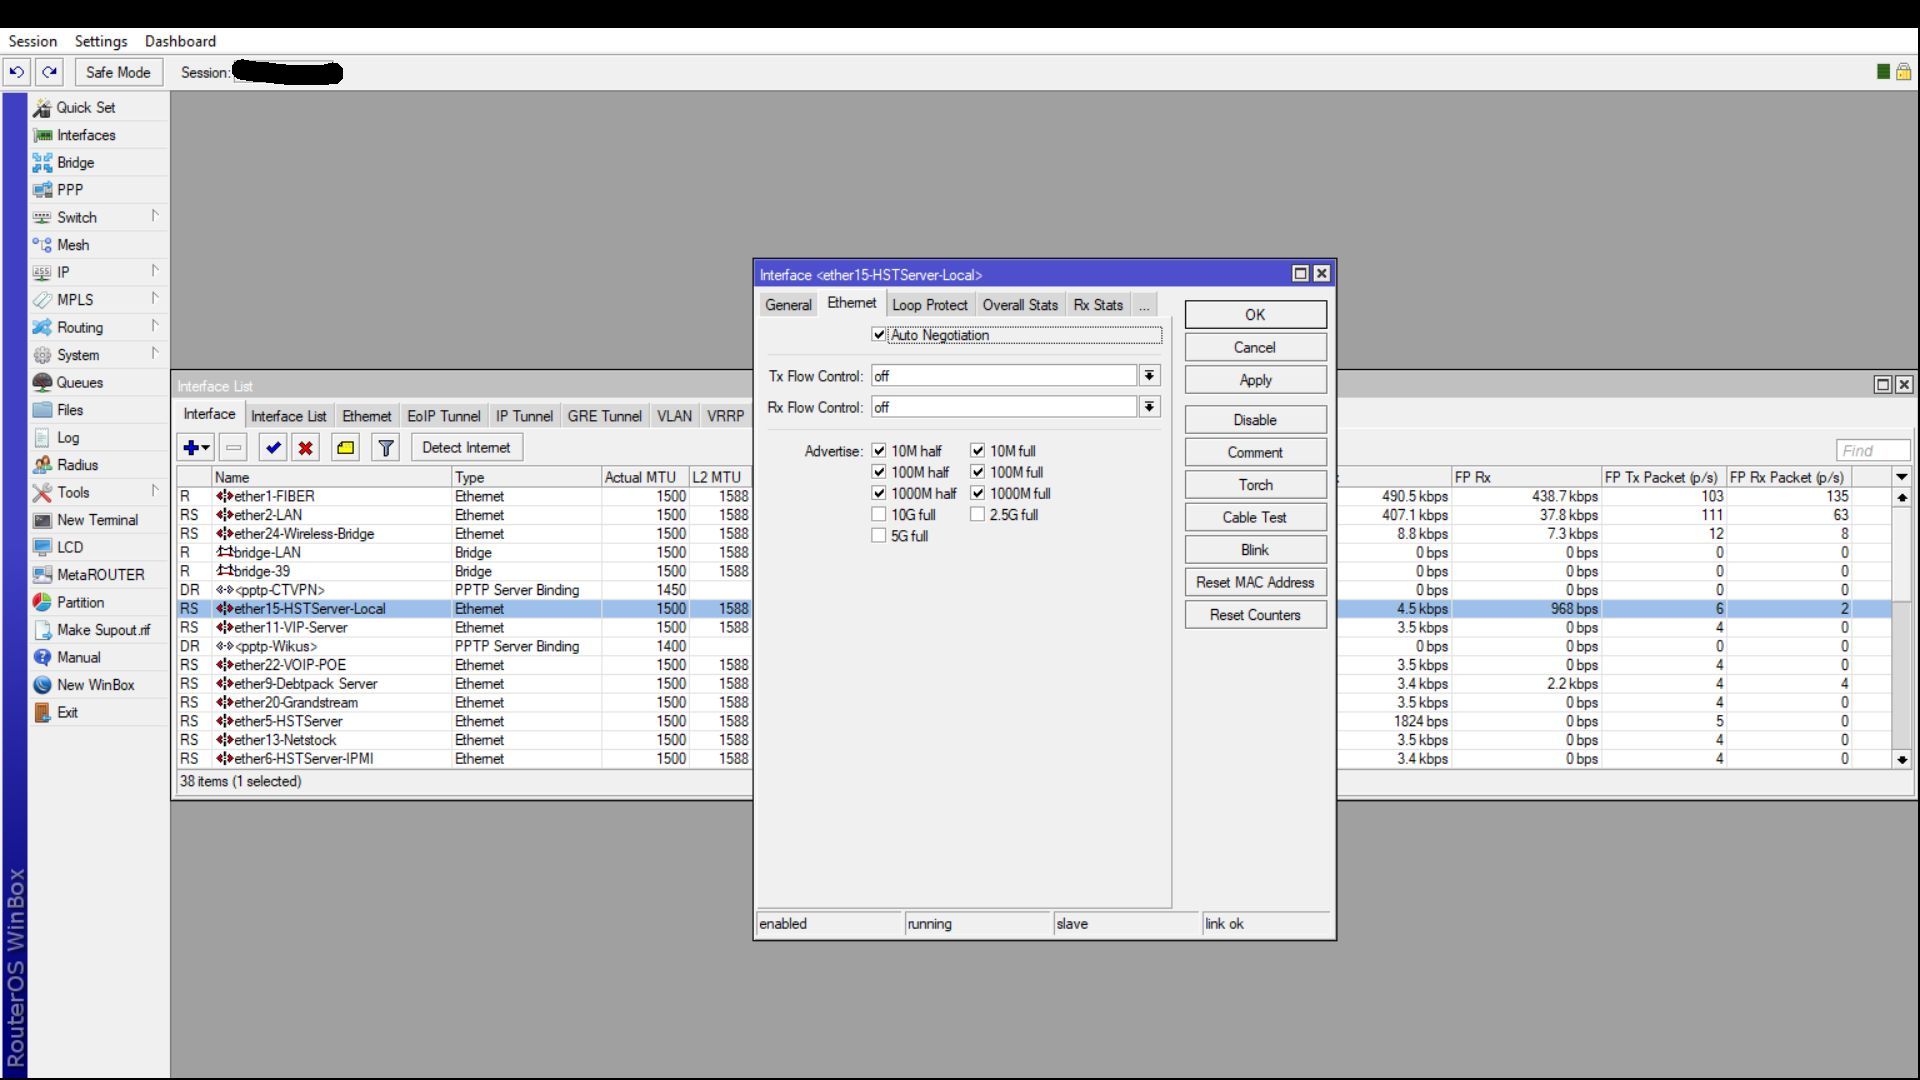Open the Settings menu

point(101,41)
